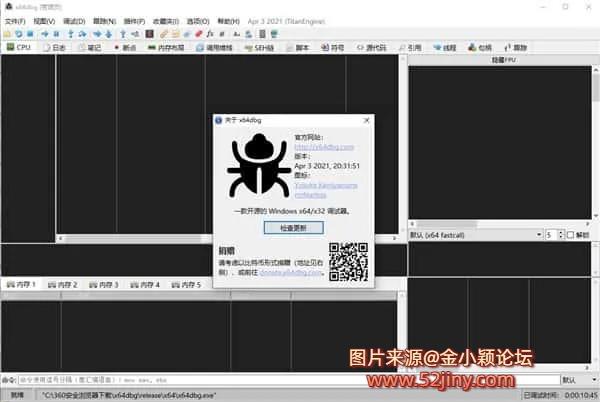Click the calculator toolbar icon
Screen dimensions: 600x402
(x=262, y=34)
